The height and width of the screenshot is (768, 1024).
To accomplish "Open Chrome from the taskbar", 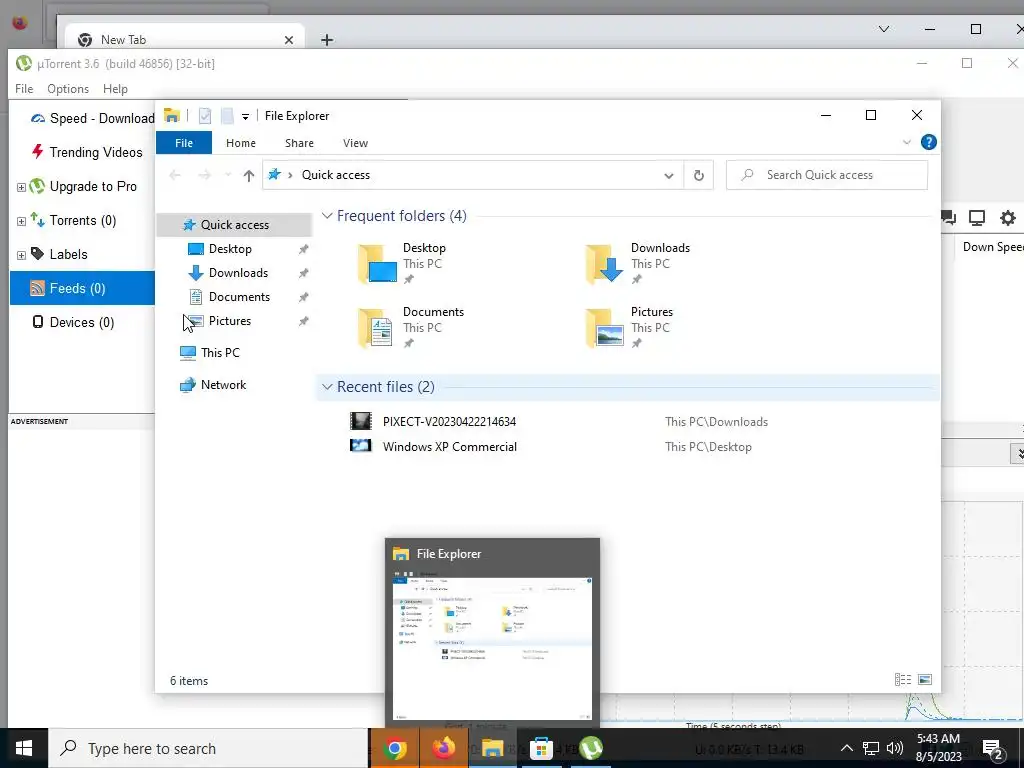I will (x=394, y=748).
